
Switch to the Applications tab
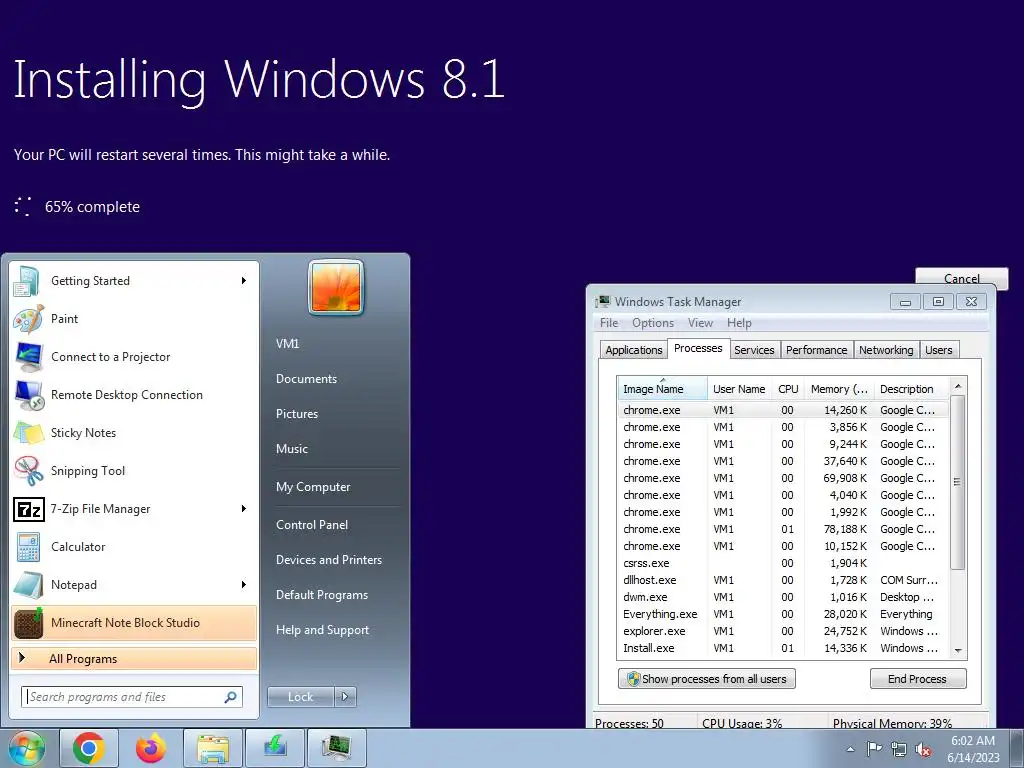tap(633, 350)
